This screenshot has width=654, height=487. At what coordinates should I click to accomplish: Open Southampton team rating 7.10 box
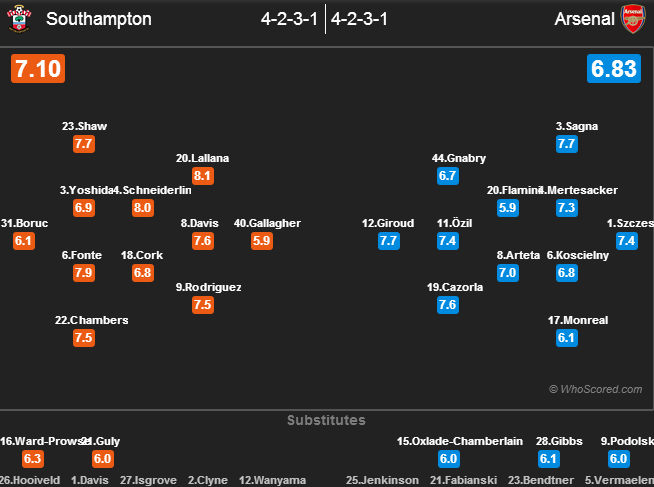tap(38, 69)
